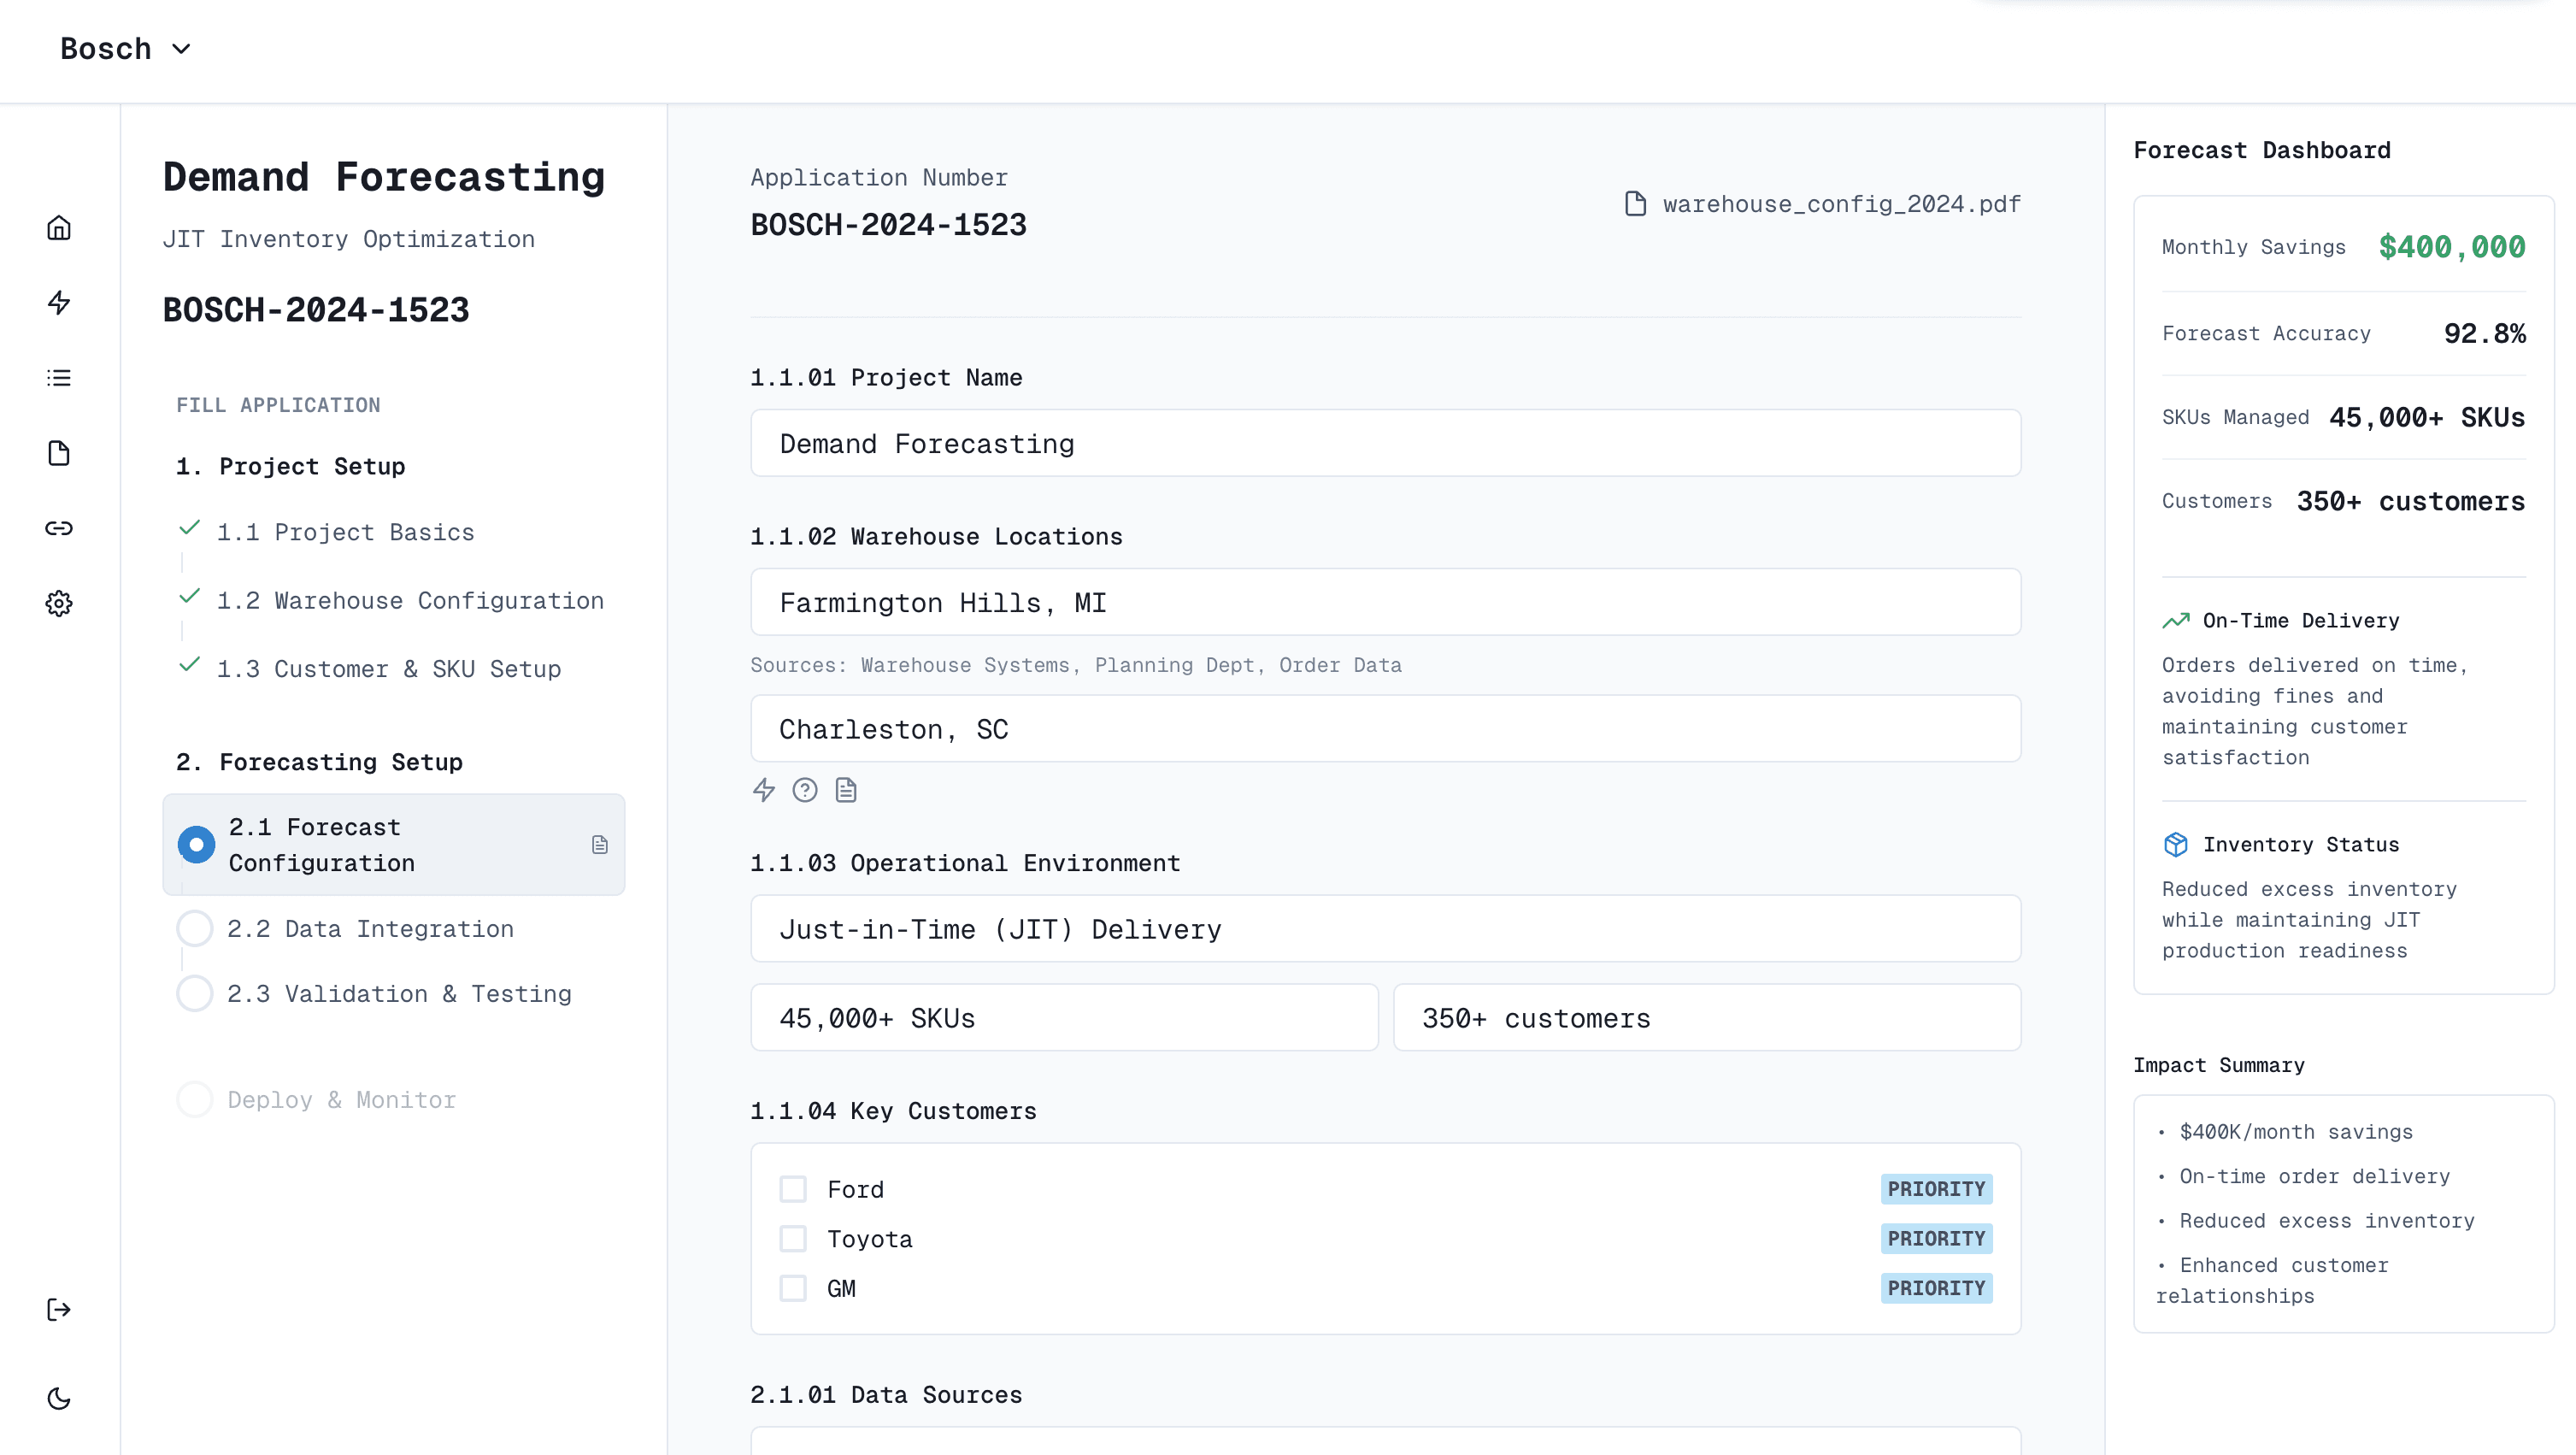This screenshot has width=2576, height=1455.
Task: Open the list view icon in the sidebar
Action: (x=59, y=378)
